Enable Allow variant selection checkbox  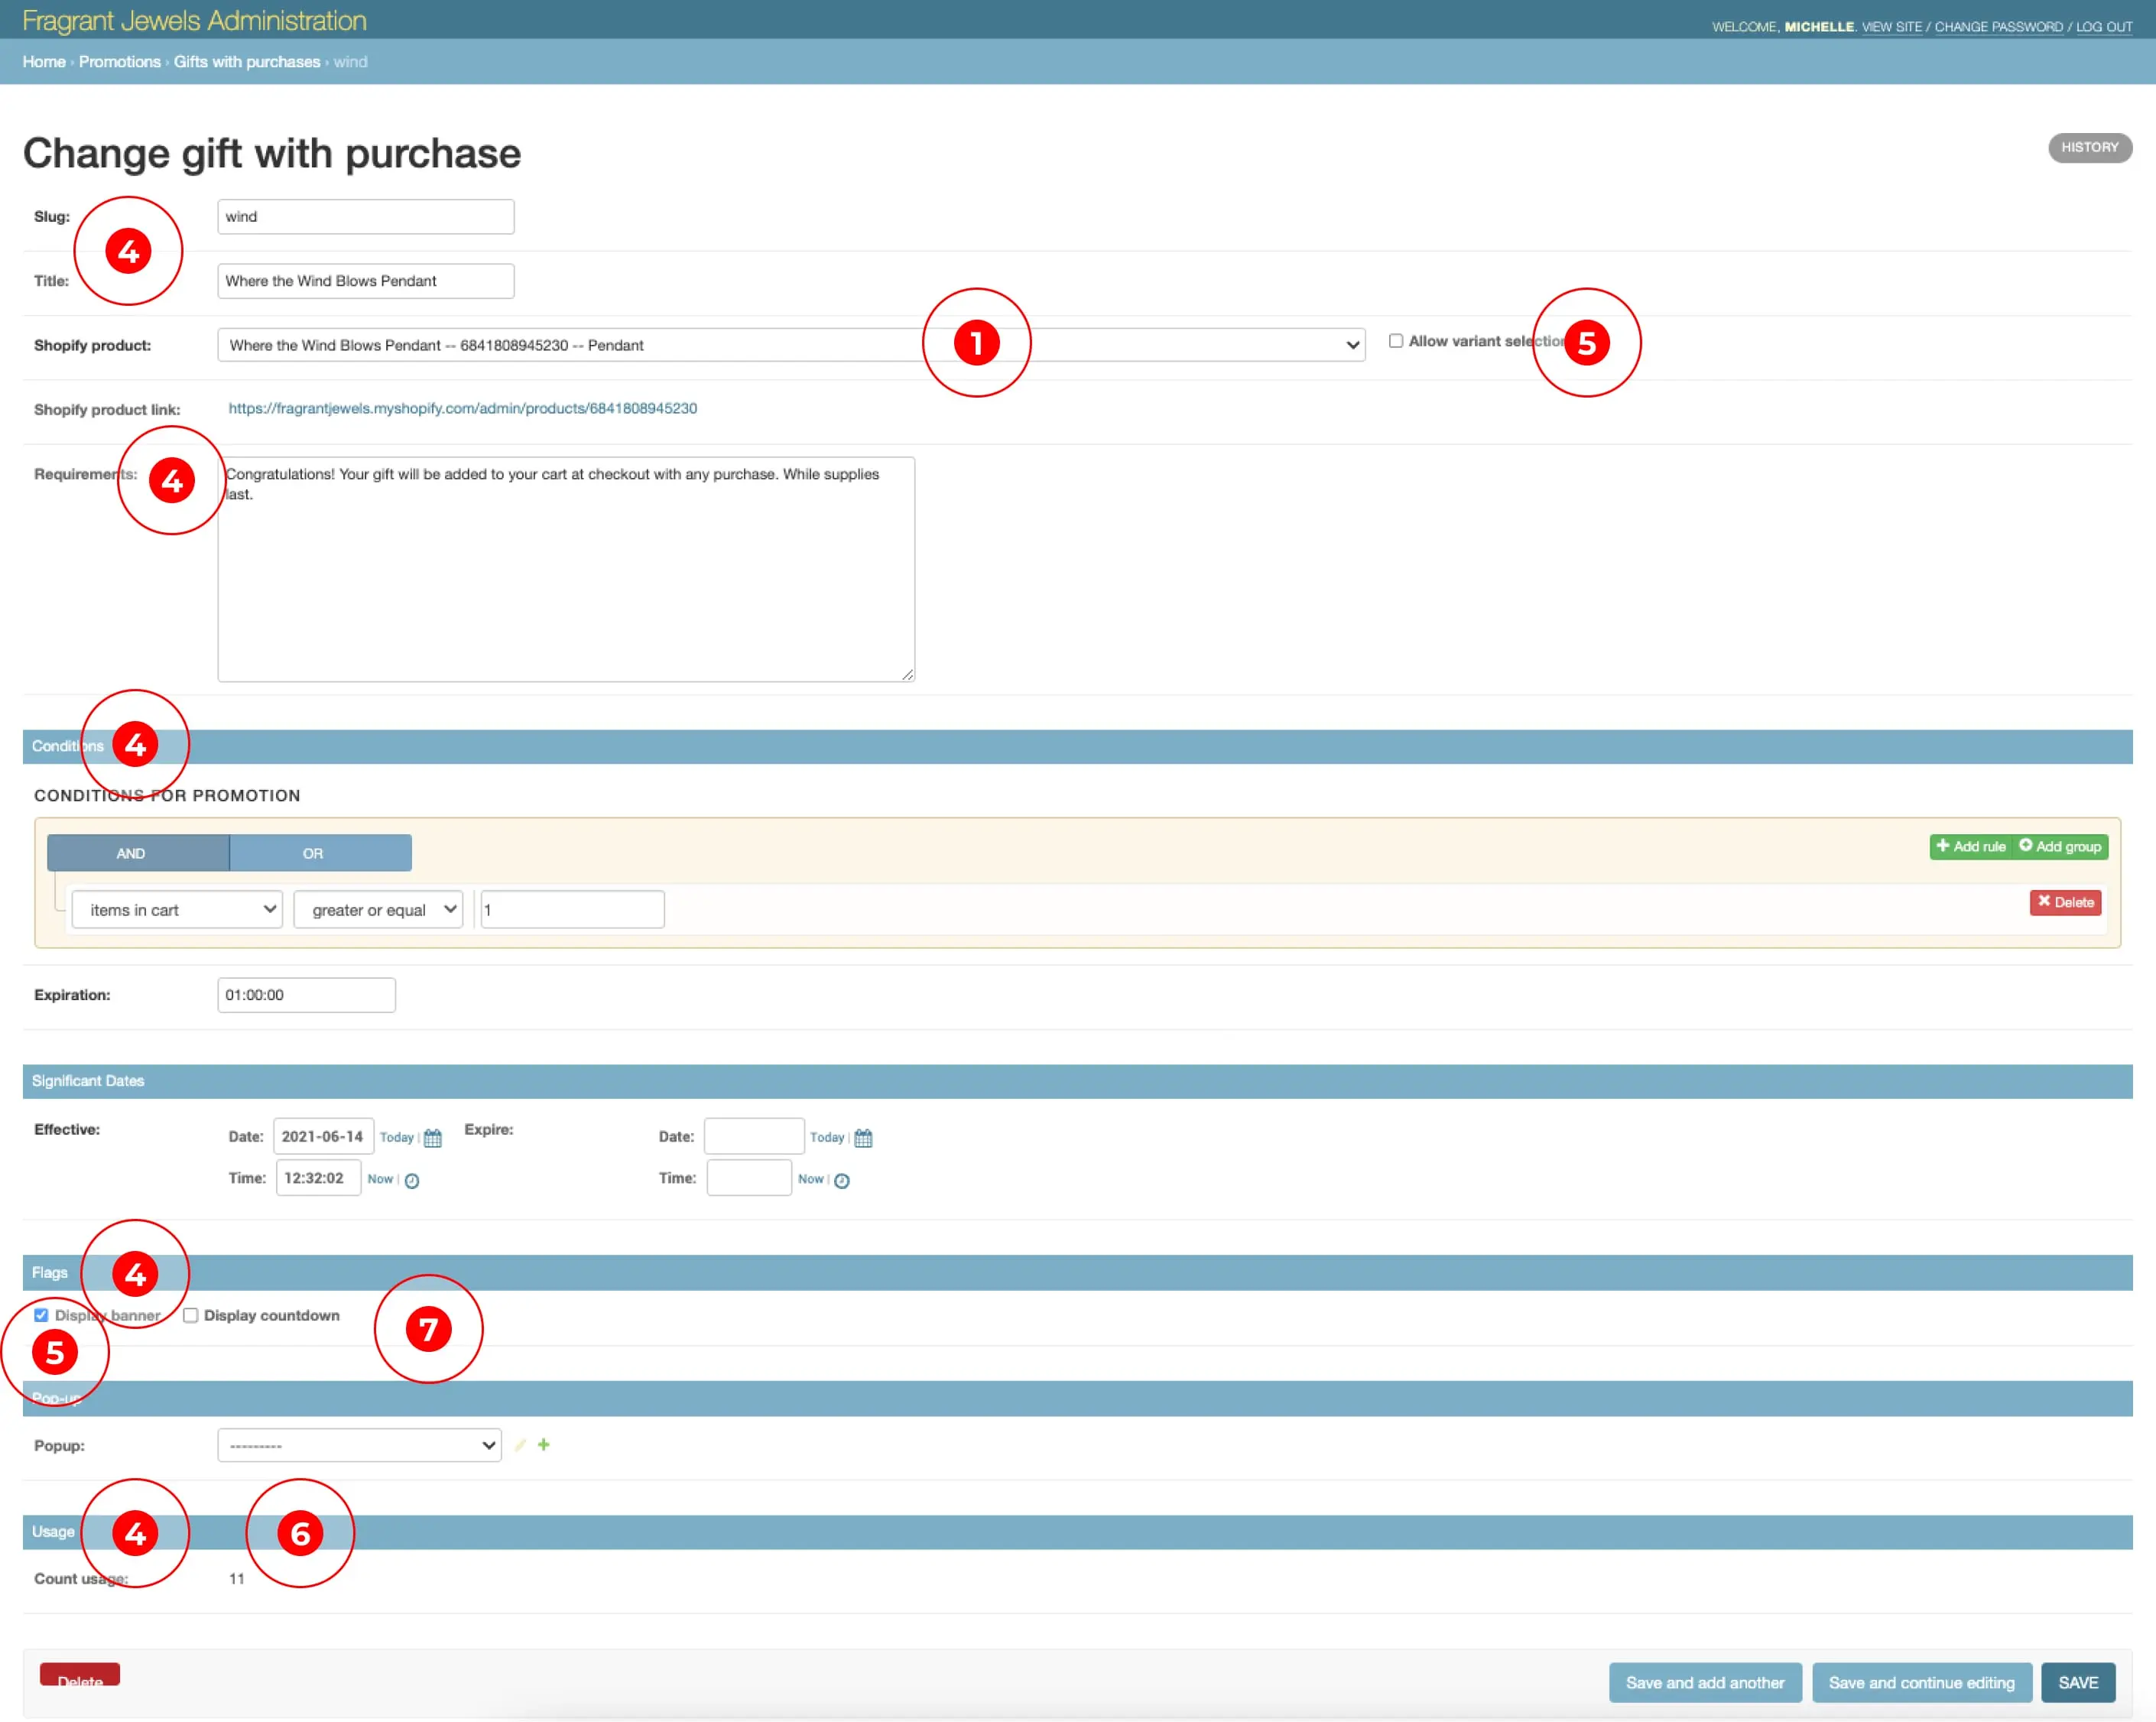(x=1395, y=341)
